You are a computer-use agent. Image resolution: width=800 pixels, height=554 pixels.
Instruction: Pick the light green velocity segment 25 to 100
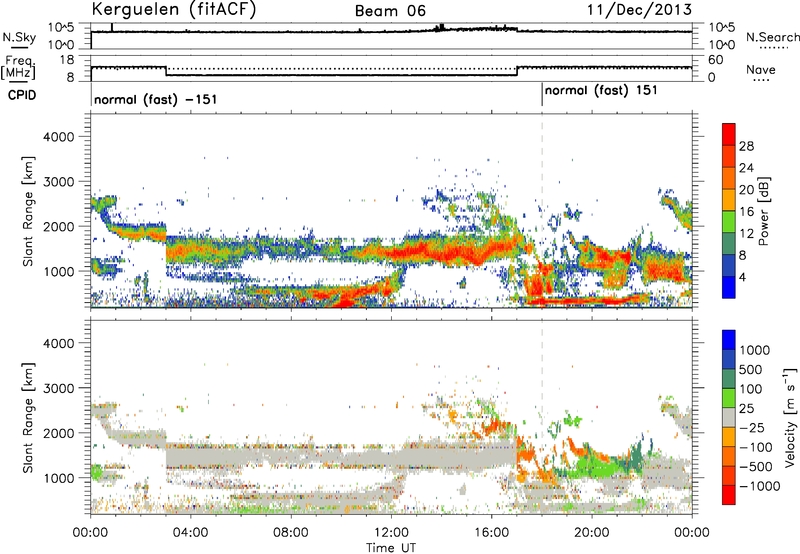[729, 398]
